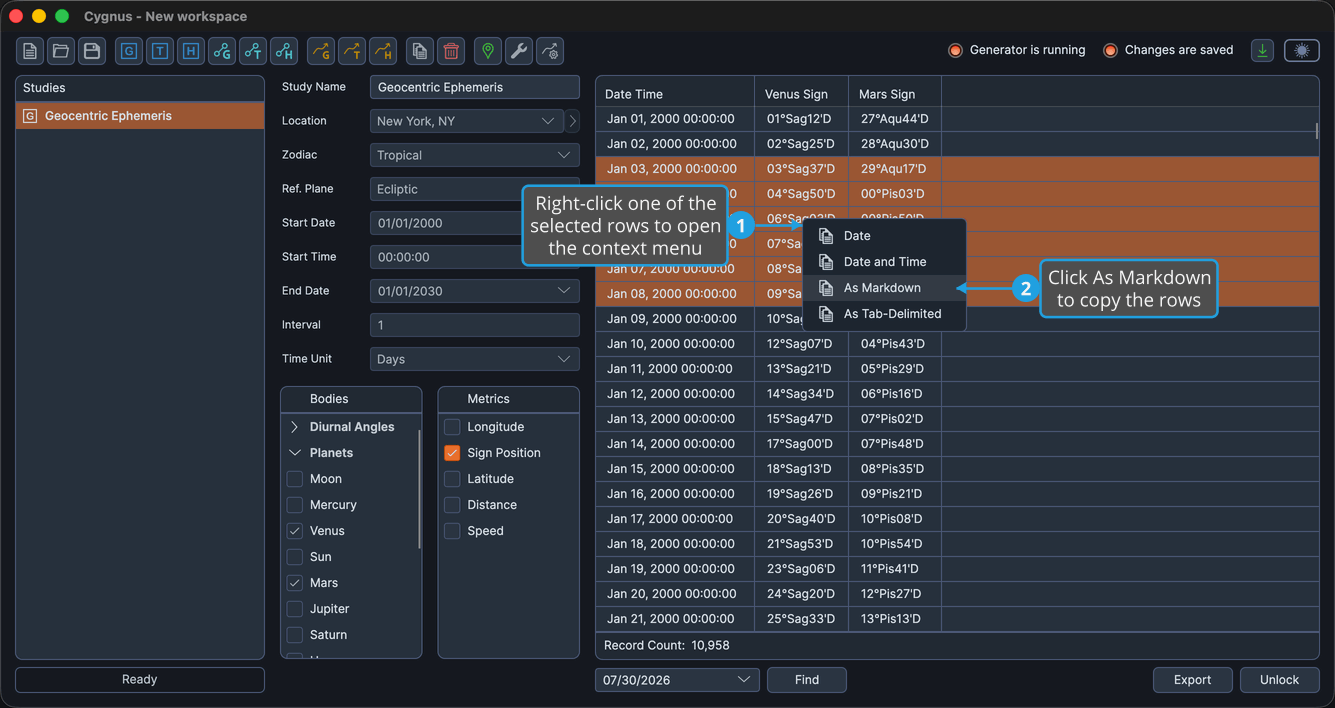This screenshot has width=1335, height=708.
Task: Open the chart settings gear icon
Action: click(550, 51)
